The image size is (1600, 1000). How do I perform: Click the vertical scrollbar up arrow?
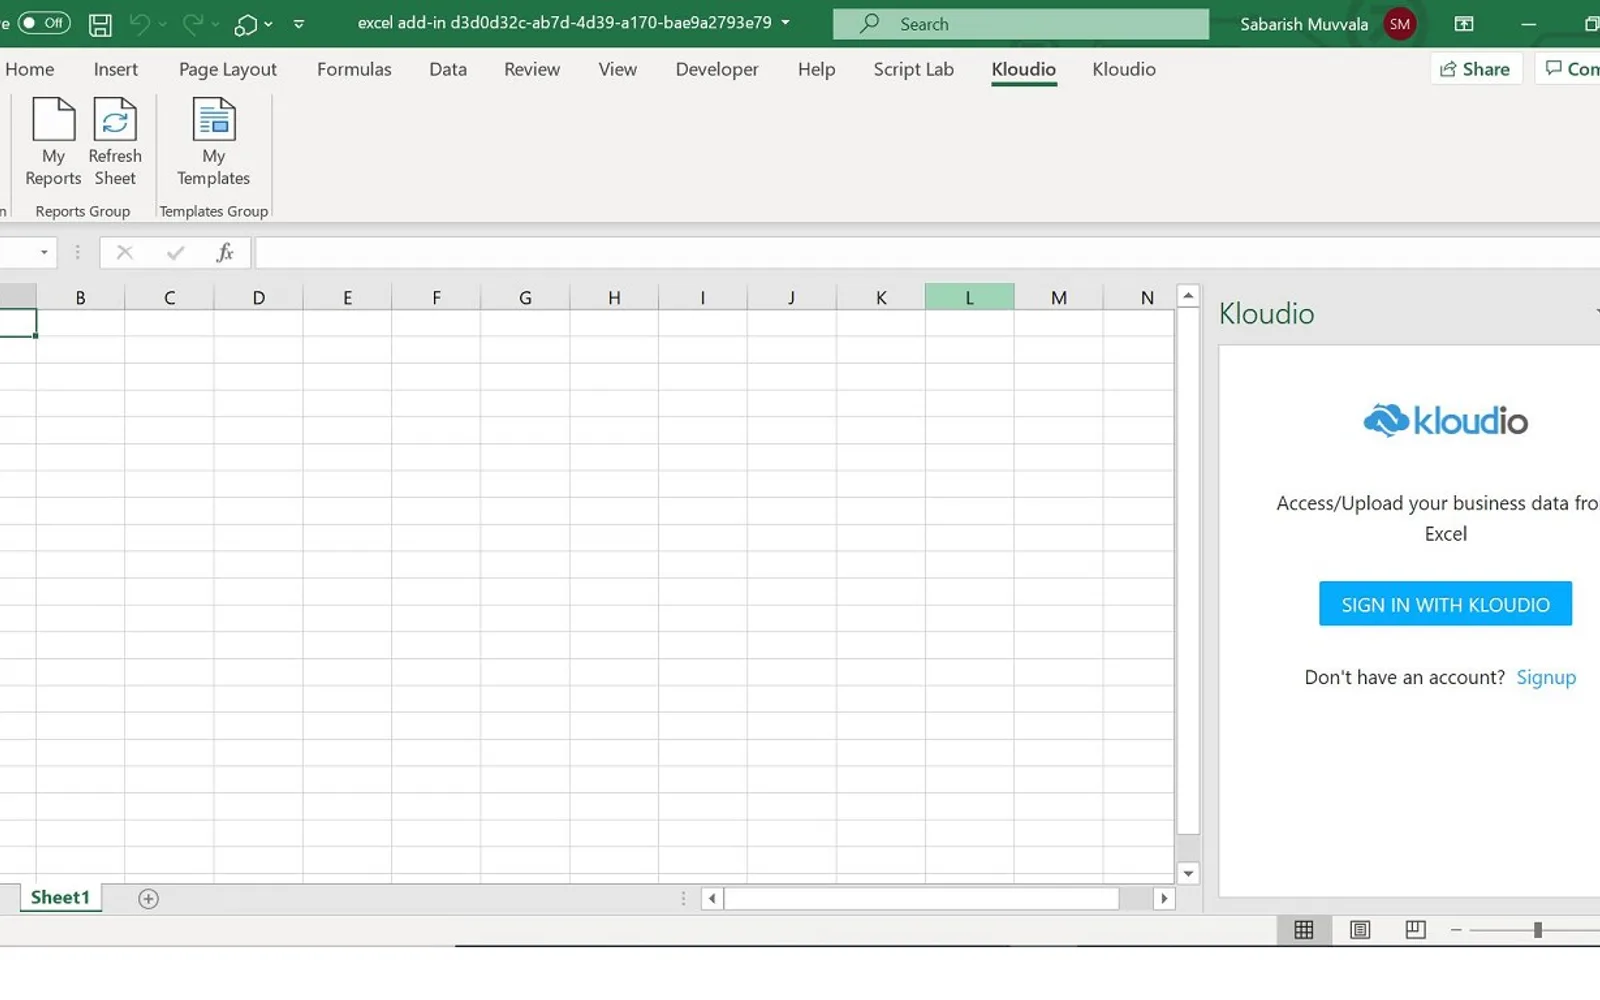(1188, 295)
